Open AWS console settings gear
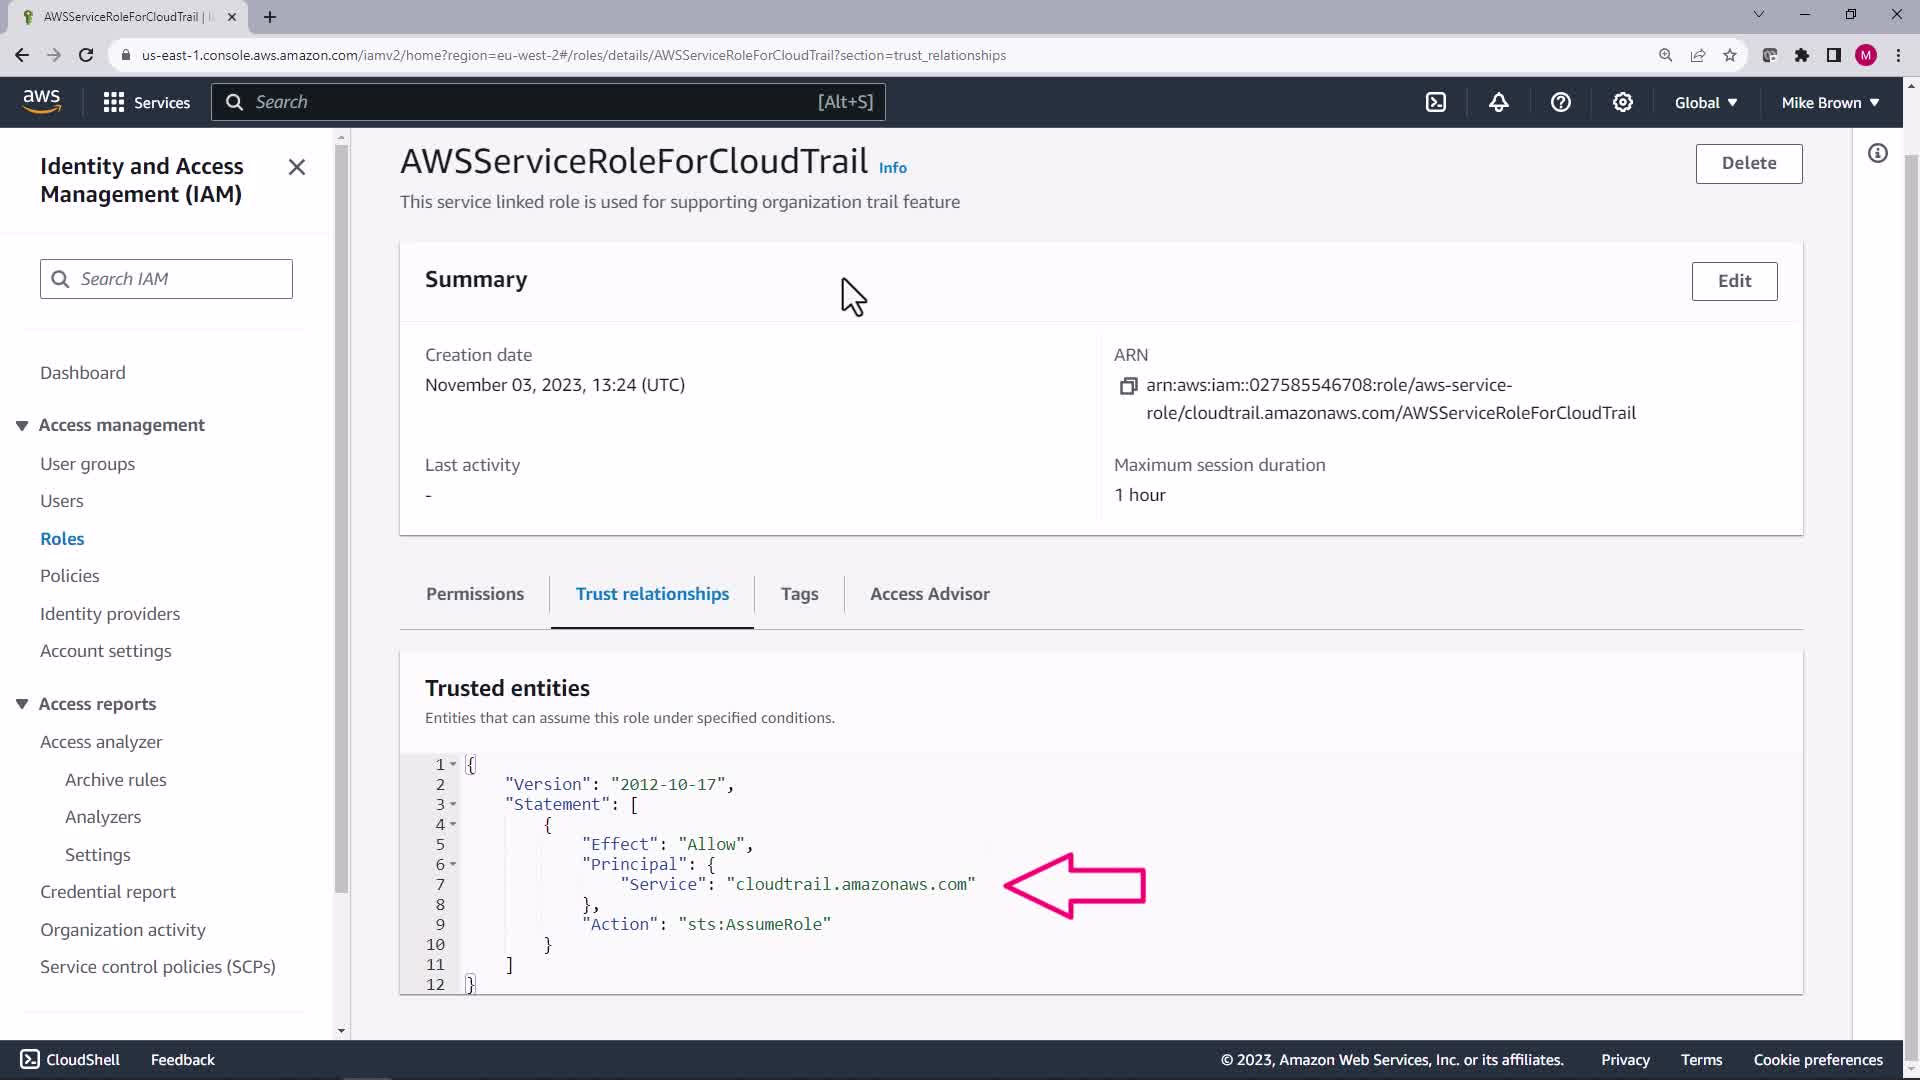Image resolution: width=1920 pixels, height=1080 pixels. point(1622,102)
